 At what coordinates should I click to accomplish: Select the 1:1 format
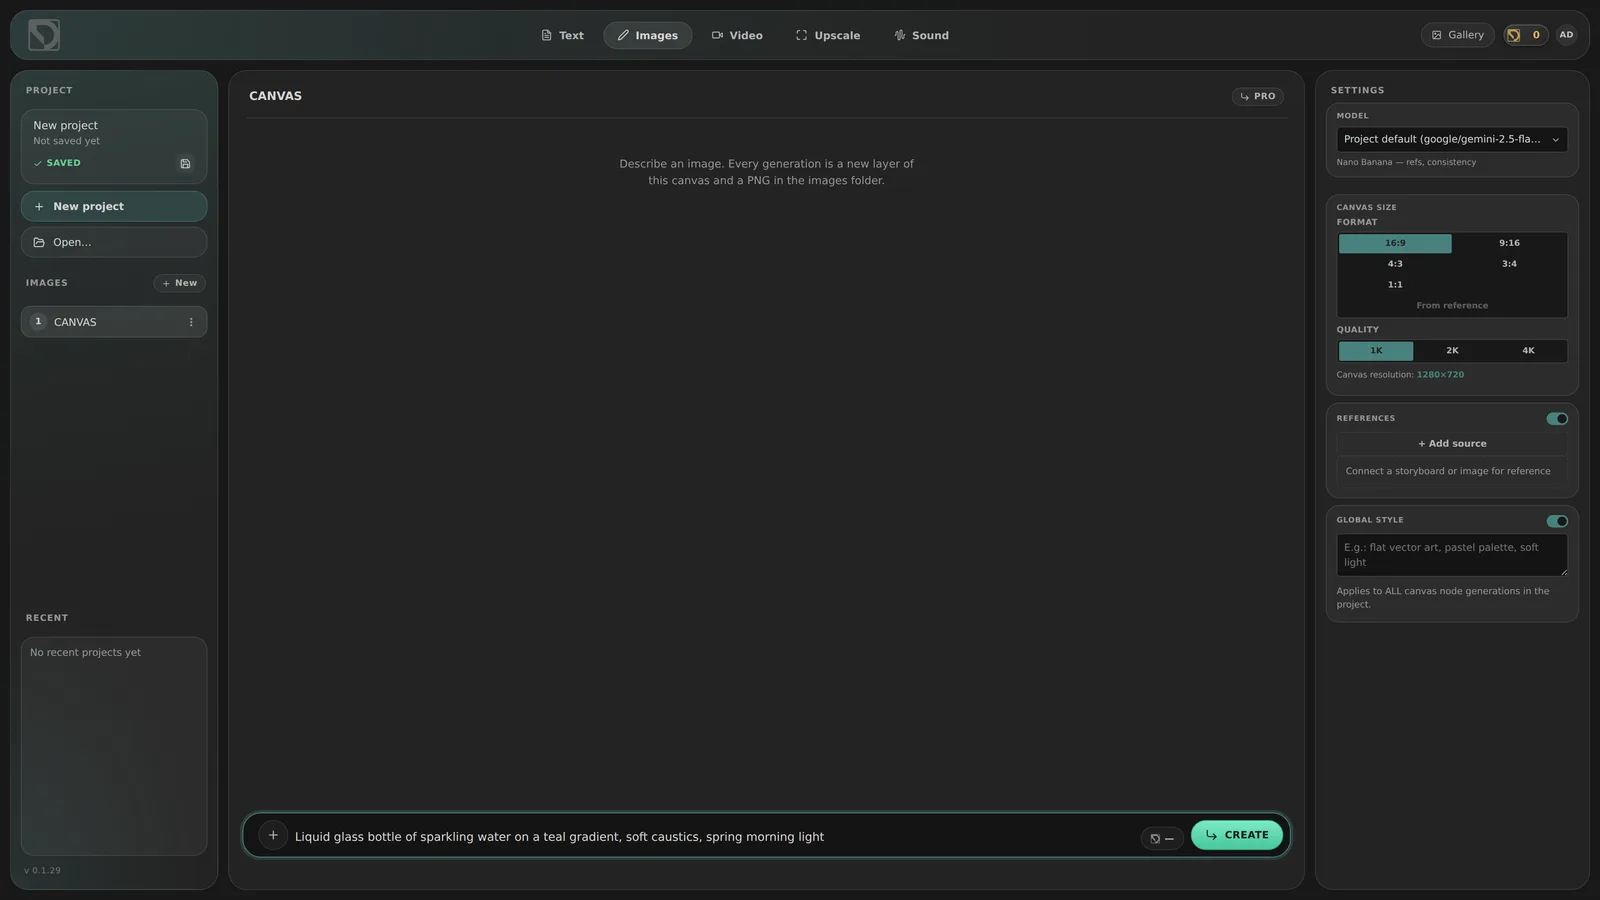(x=1395, y=285)
